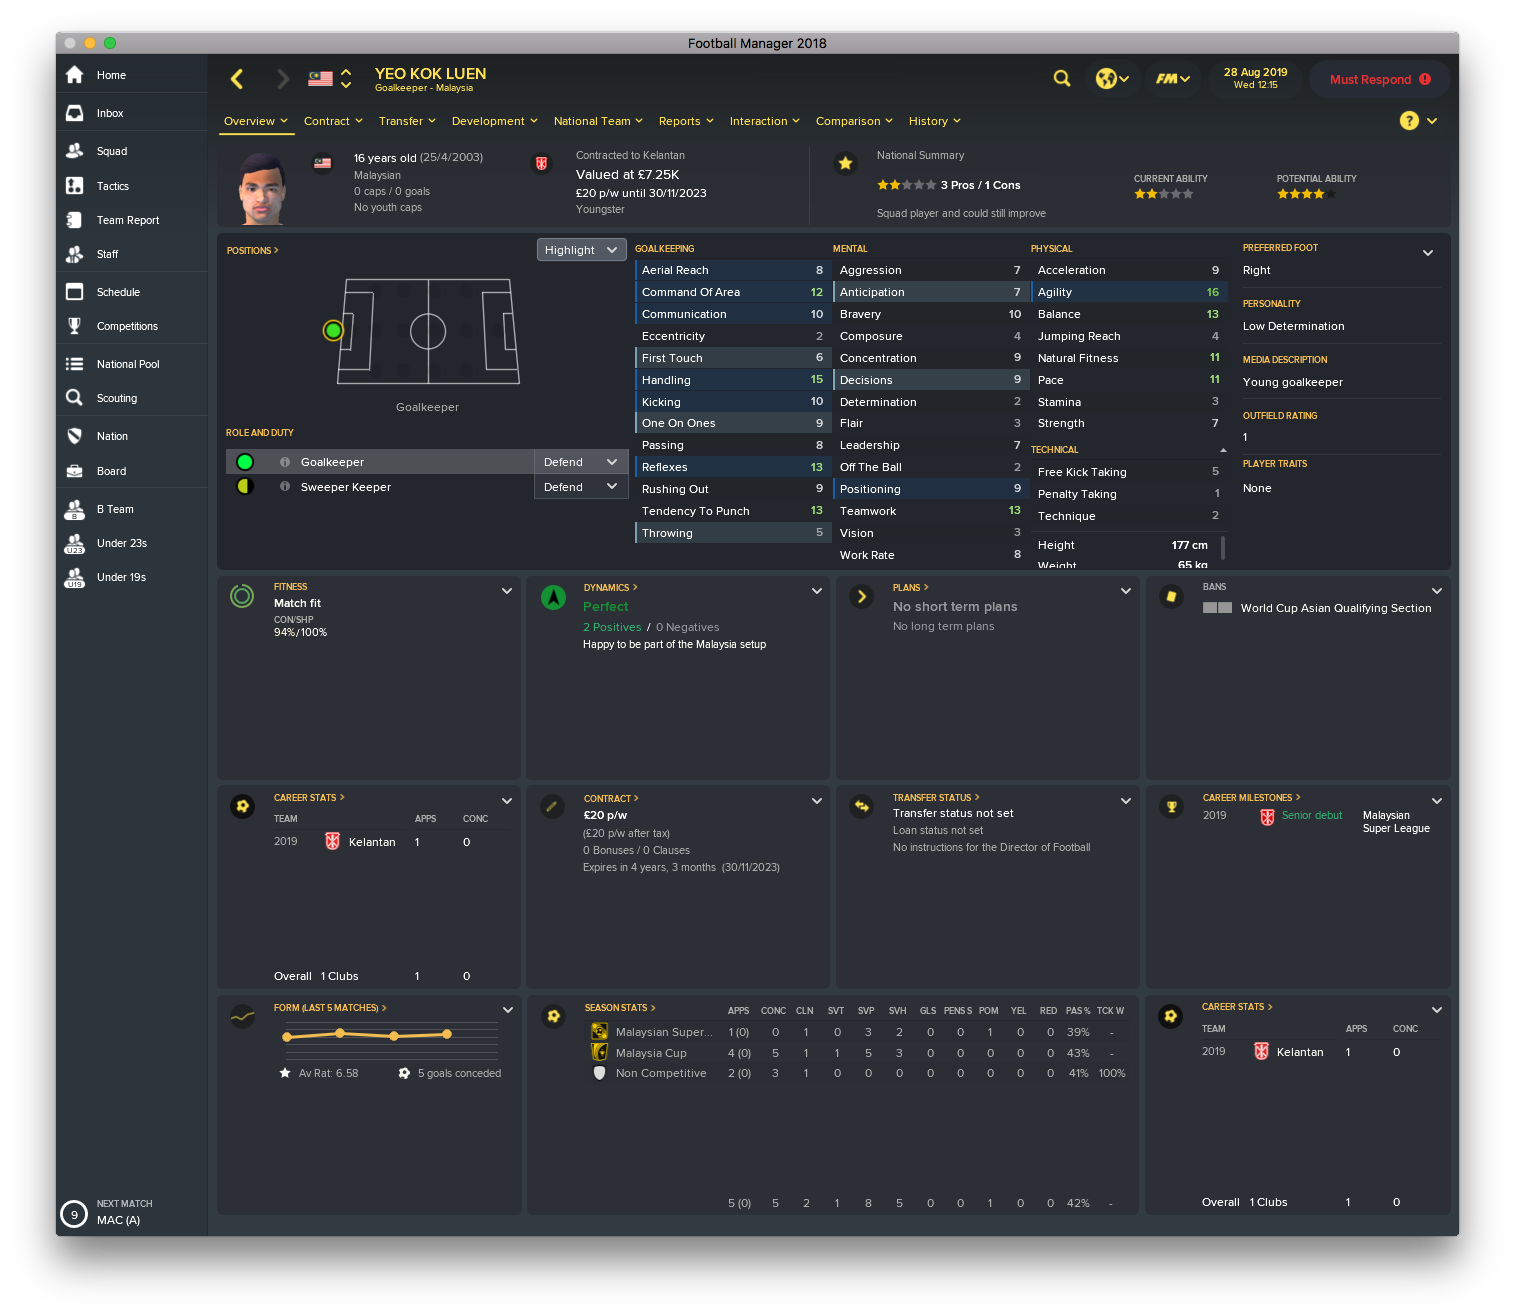Click the Kelantan club badge in header
The image size is (1515, 1316).
pyautogui.click(x=541, y=163)
